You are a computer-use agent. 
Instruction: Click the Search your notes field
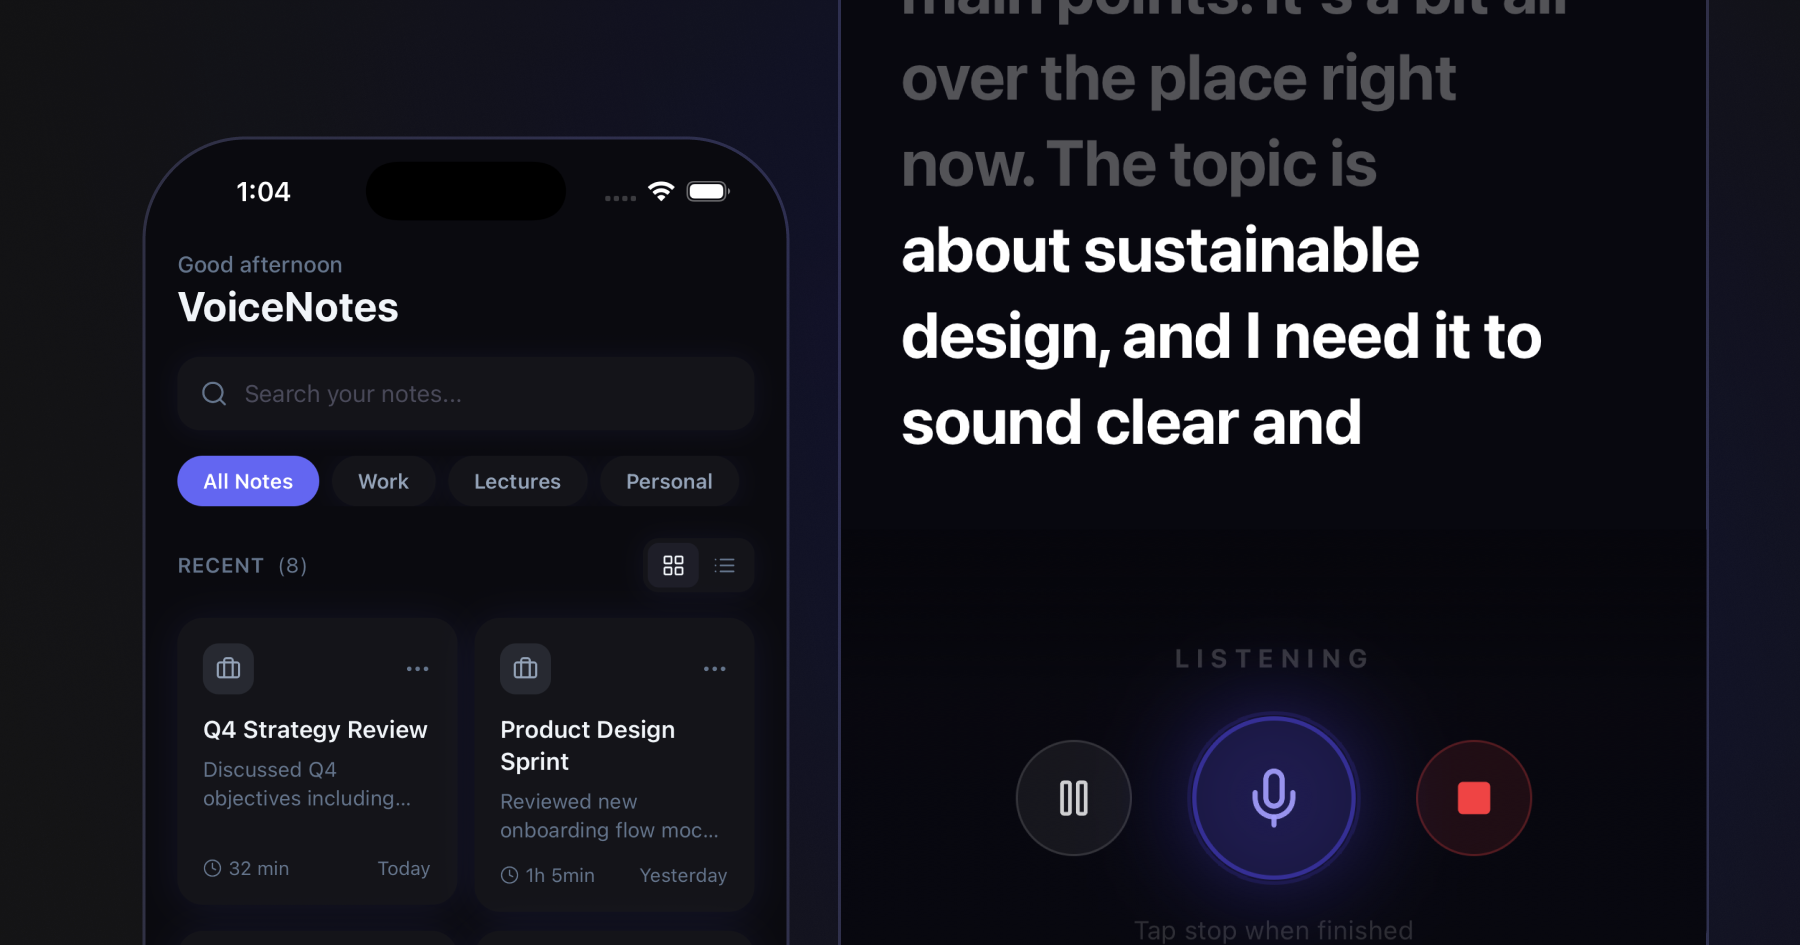pyautogui.click(x=466, y=394)
